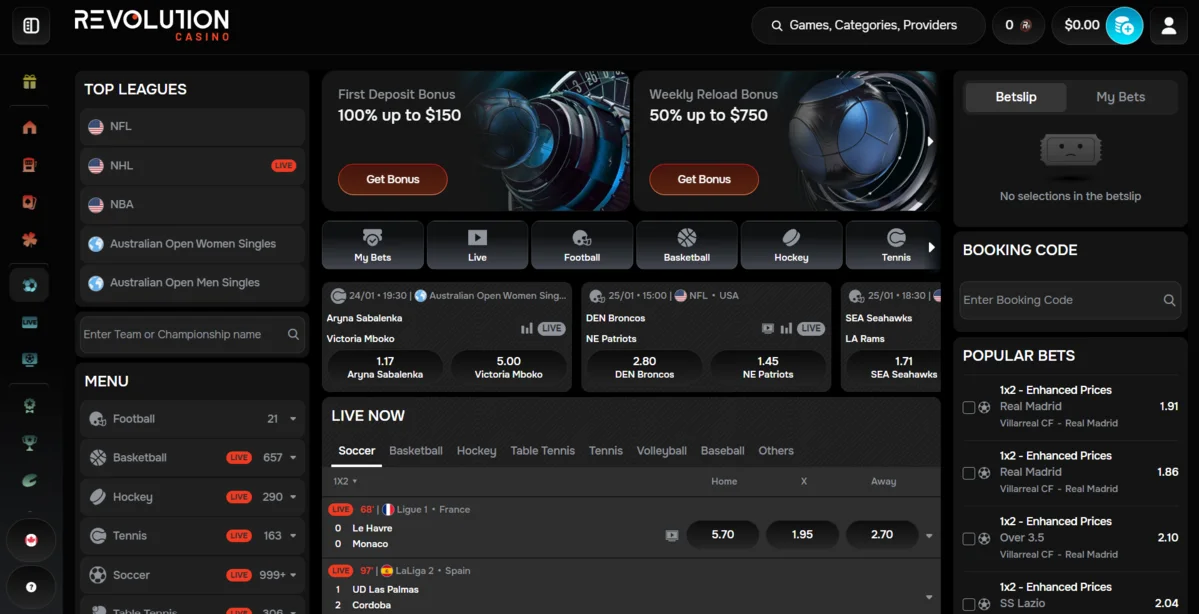Image resolution: width=1199 pixels, height=614 pixels.
Task: Open the gift box promotions icon
Action: [30, 82]
